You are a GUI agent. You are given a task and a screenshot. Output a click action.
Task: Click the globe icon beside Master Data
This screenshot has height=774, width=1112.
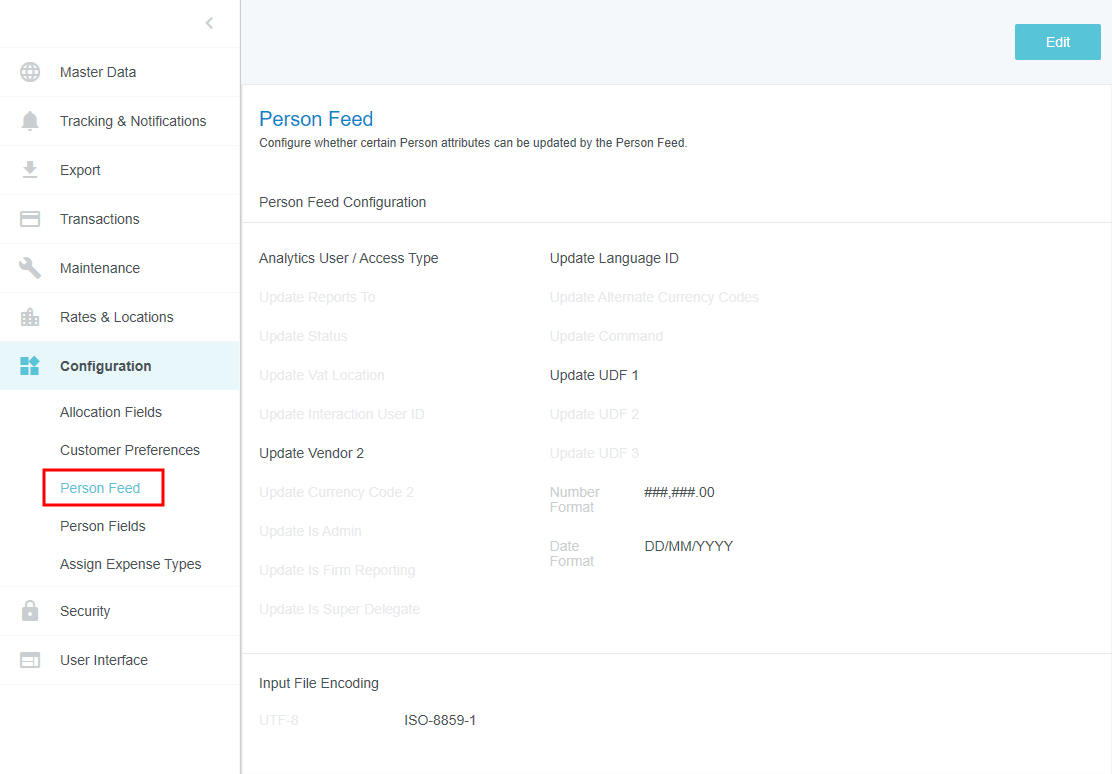[30, 72]
